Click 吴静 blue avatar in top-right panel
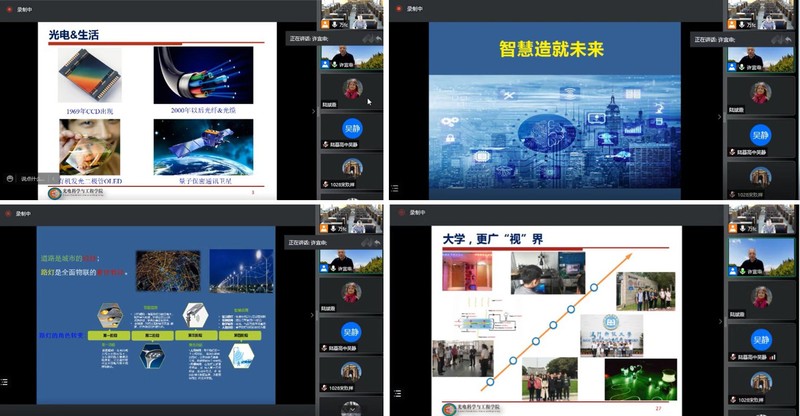This screenshot has height=416, width=800. coord(761,135)
